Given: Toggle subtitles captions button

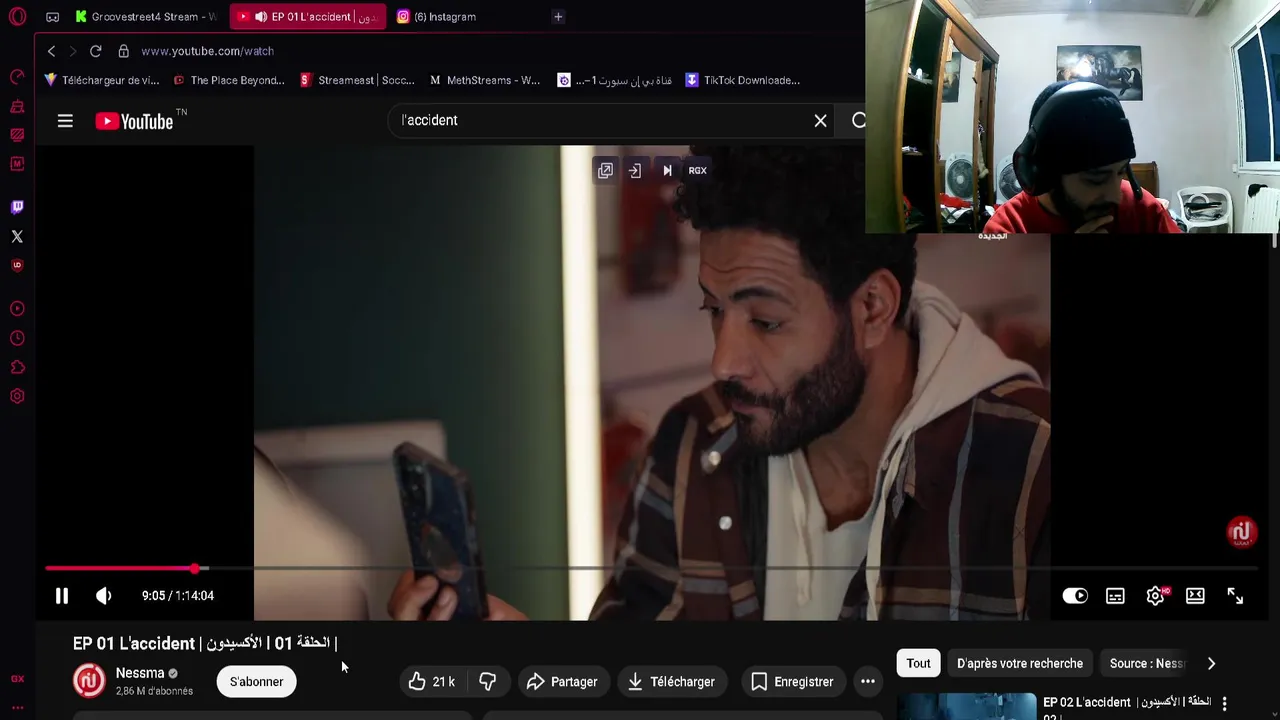Looking at the screenshot, I should click(x=1115, y=596).
